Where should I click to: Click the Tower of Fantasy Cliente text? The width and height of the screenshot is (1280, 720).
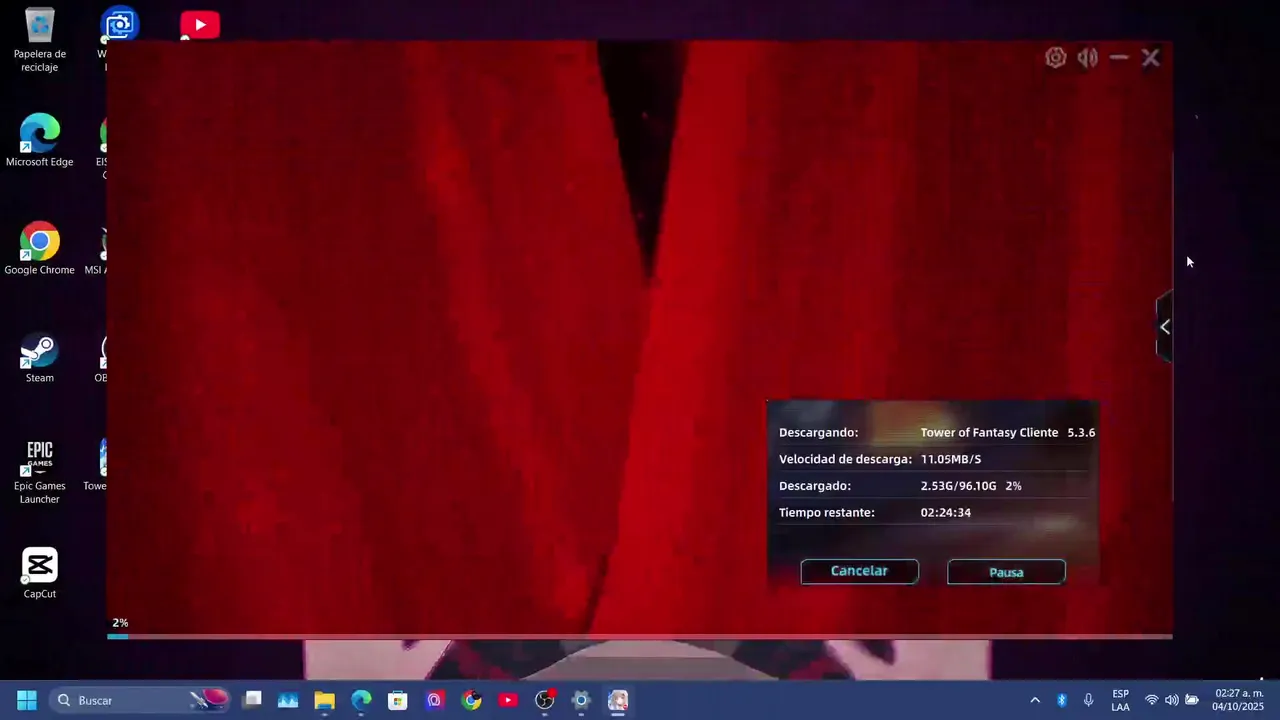click(x=989, y=433)
